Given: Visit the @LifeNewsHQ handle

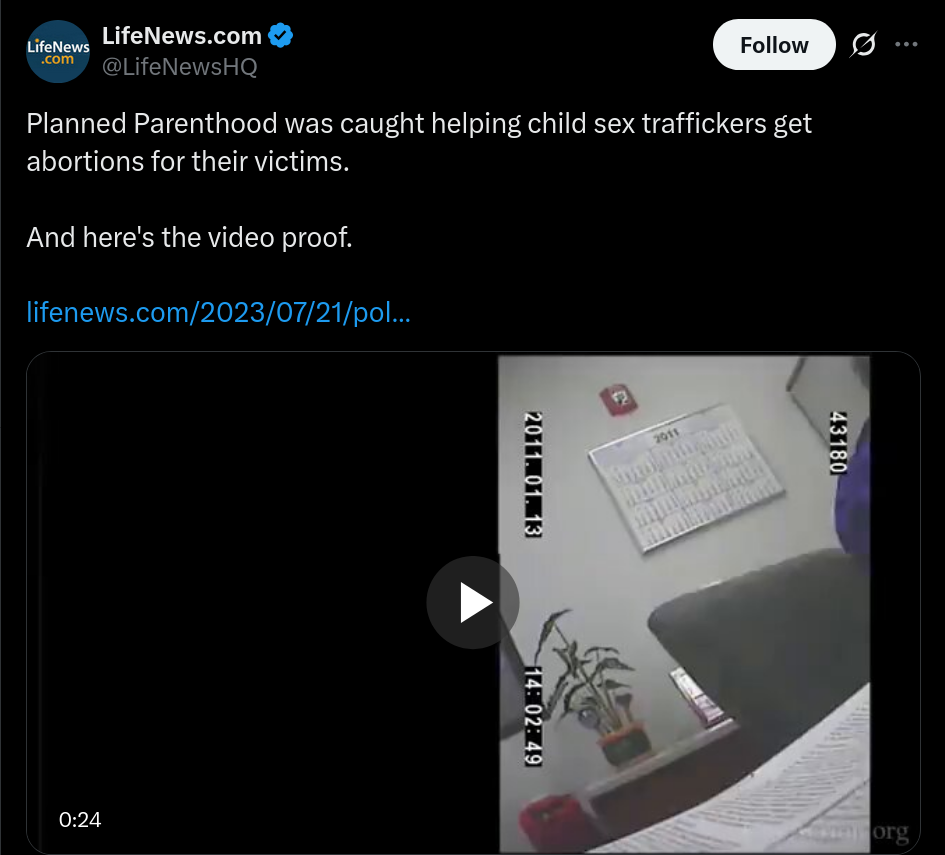Looking at the screenshot, I should 180,67.
